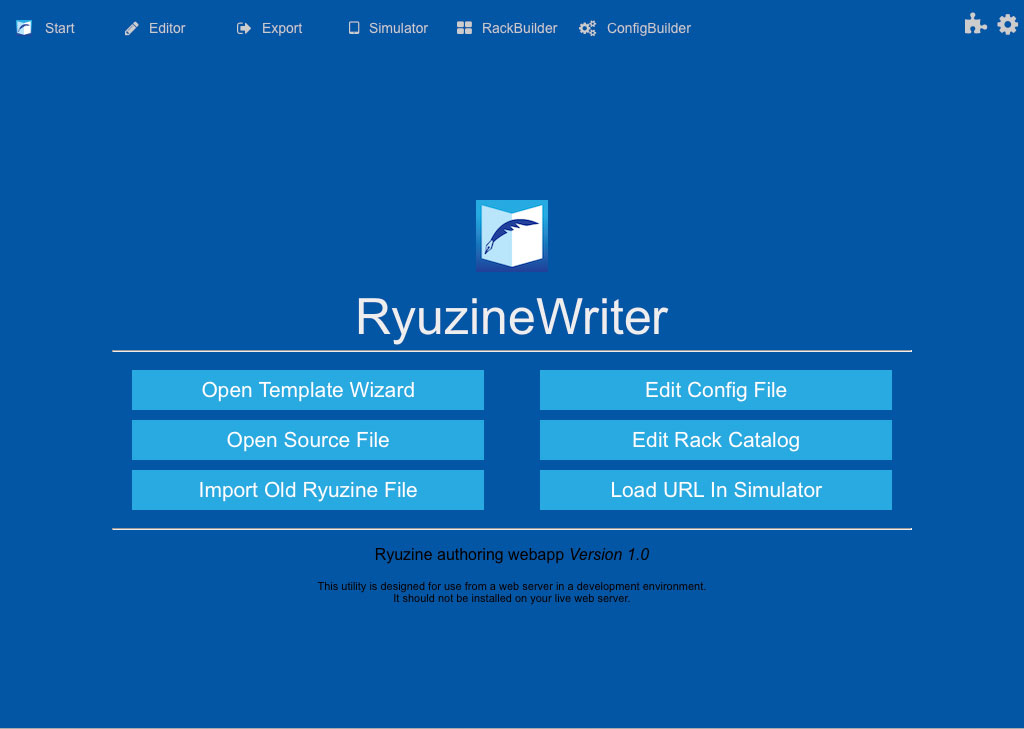Select the Simulator menu label
Image resolution: width=1024 pixels, height=729 pixels.
pos(398,28)
